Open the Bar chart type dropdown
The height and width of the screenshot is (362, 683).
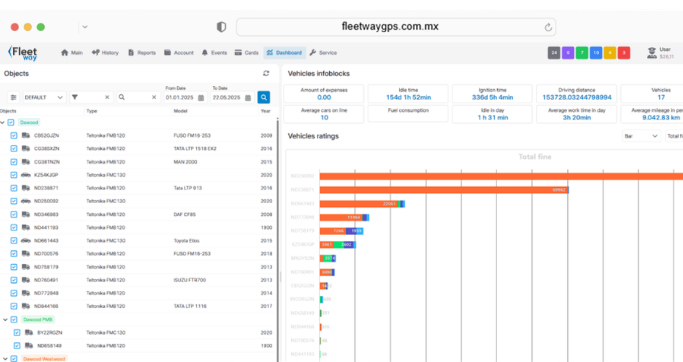tap(641, 136)
